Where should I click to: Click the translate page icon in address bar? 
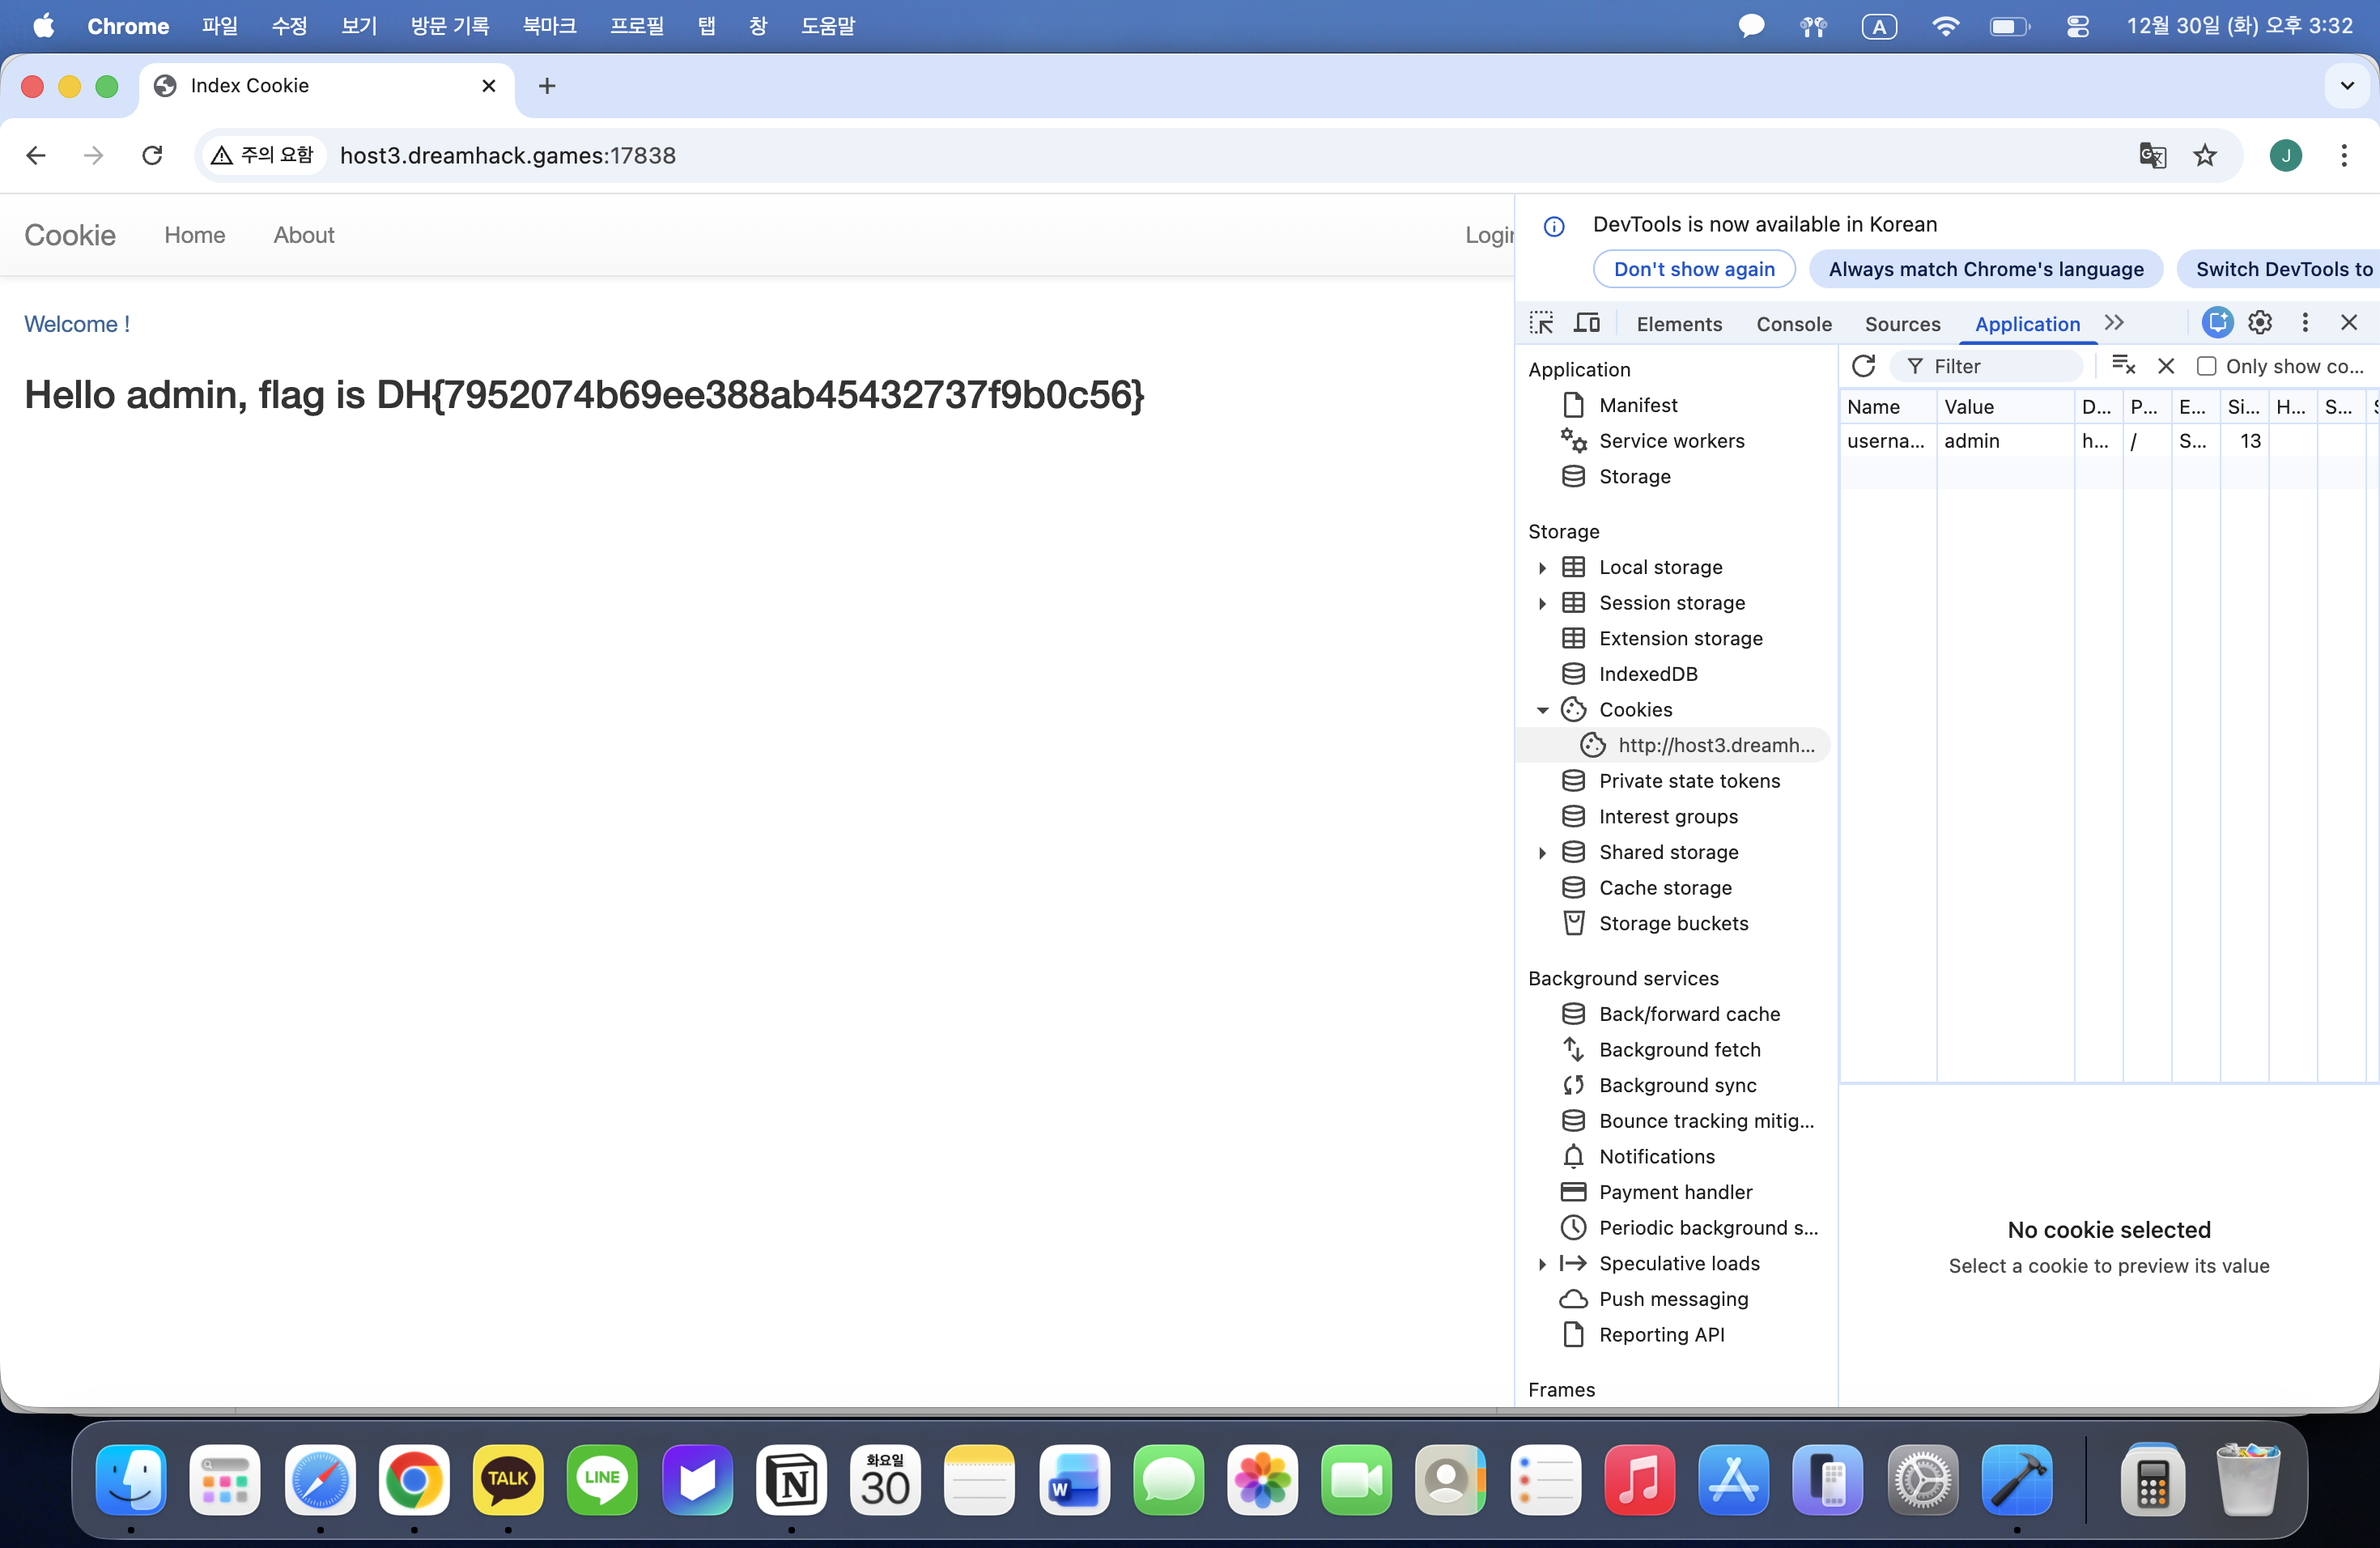click(2152, 155)
